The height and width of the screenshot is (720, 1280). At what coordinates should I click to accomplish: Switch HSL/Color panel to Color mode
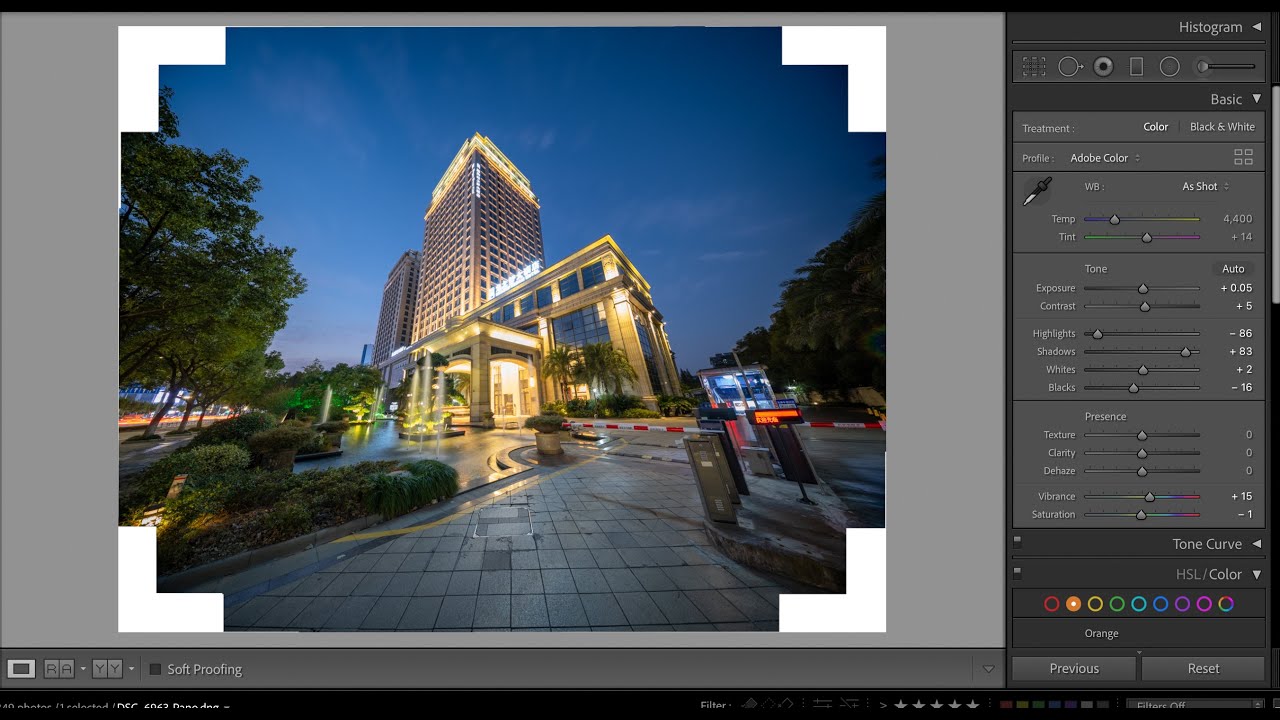point(1225,574)
